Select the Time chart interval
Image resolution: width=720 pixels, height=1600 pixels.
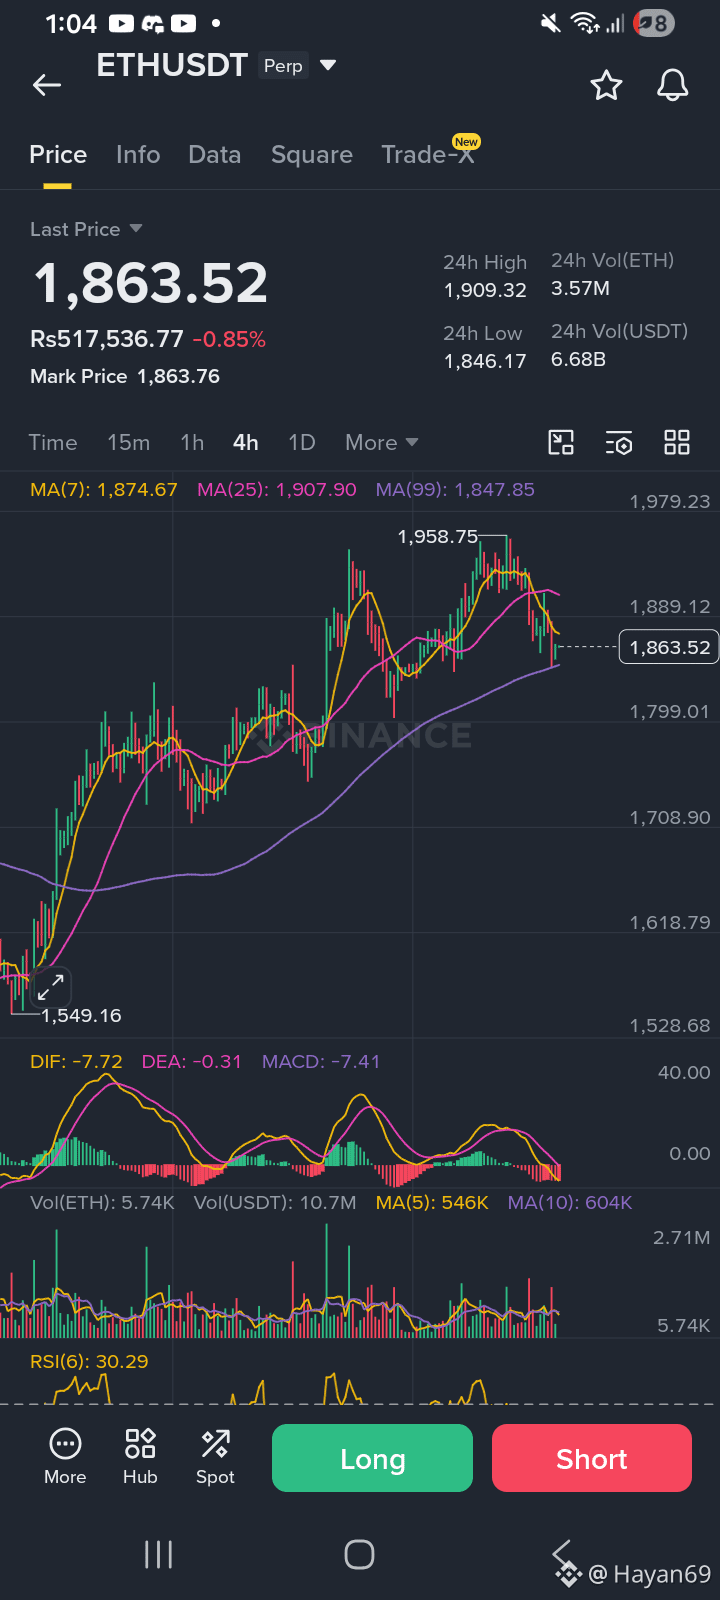[53, 442]
